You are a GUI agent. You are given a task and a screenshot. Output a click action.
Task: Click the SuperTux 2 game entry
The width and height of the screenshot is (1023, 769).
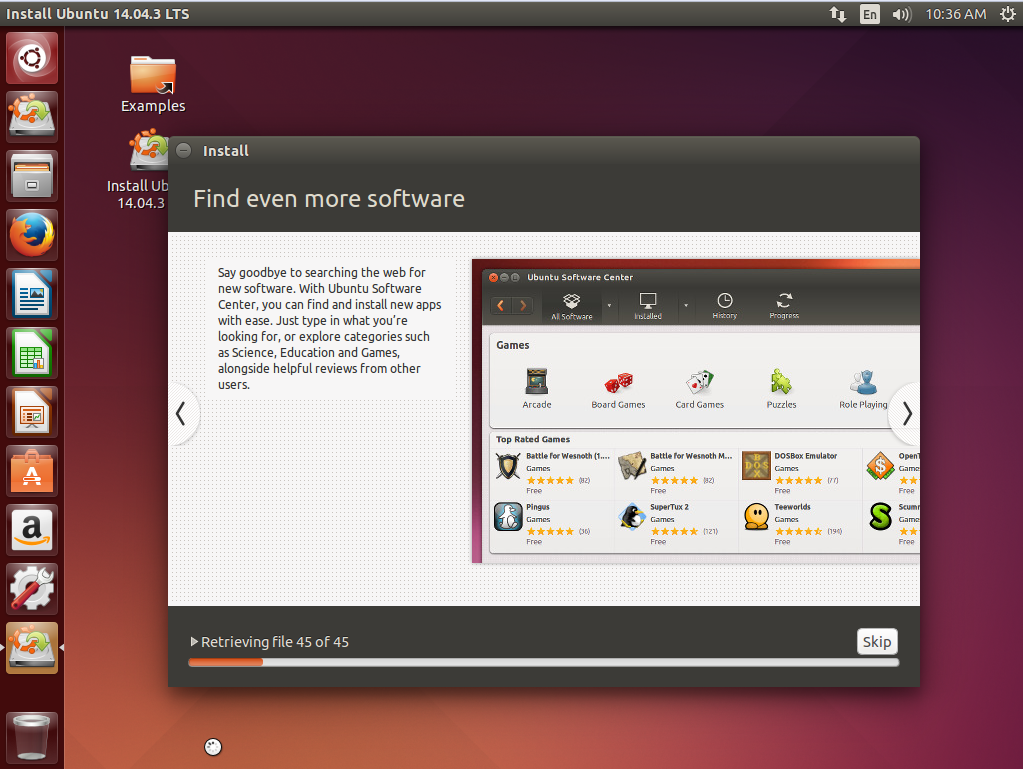pos(676,524)
